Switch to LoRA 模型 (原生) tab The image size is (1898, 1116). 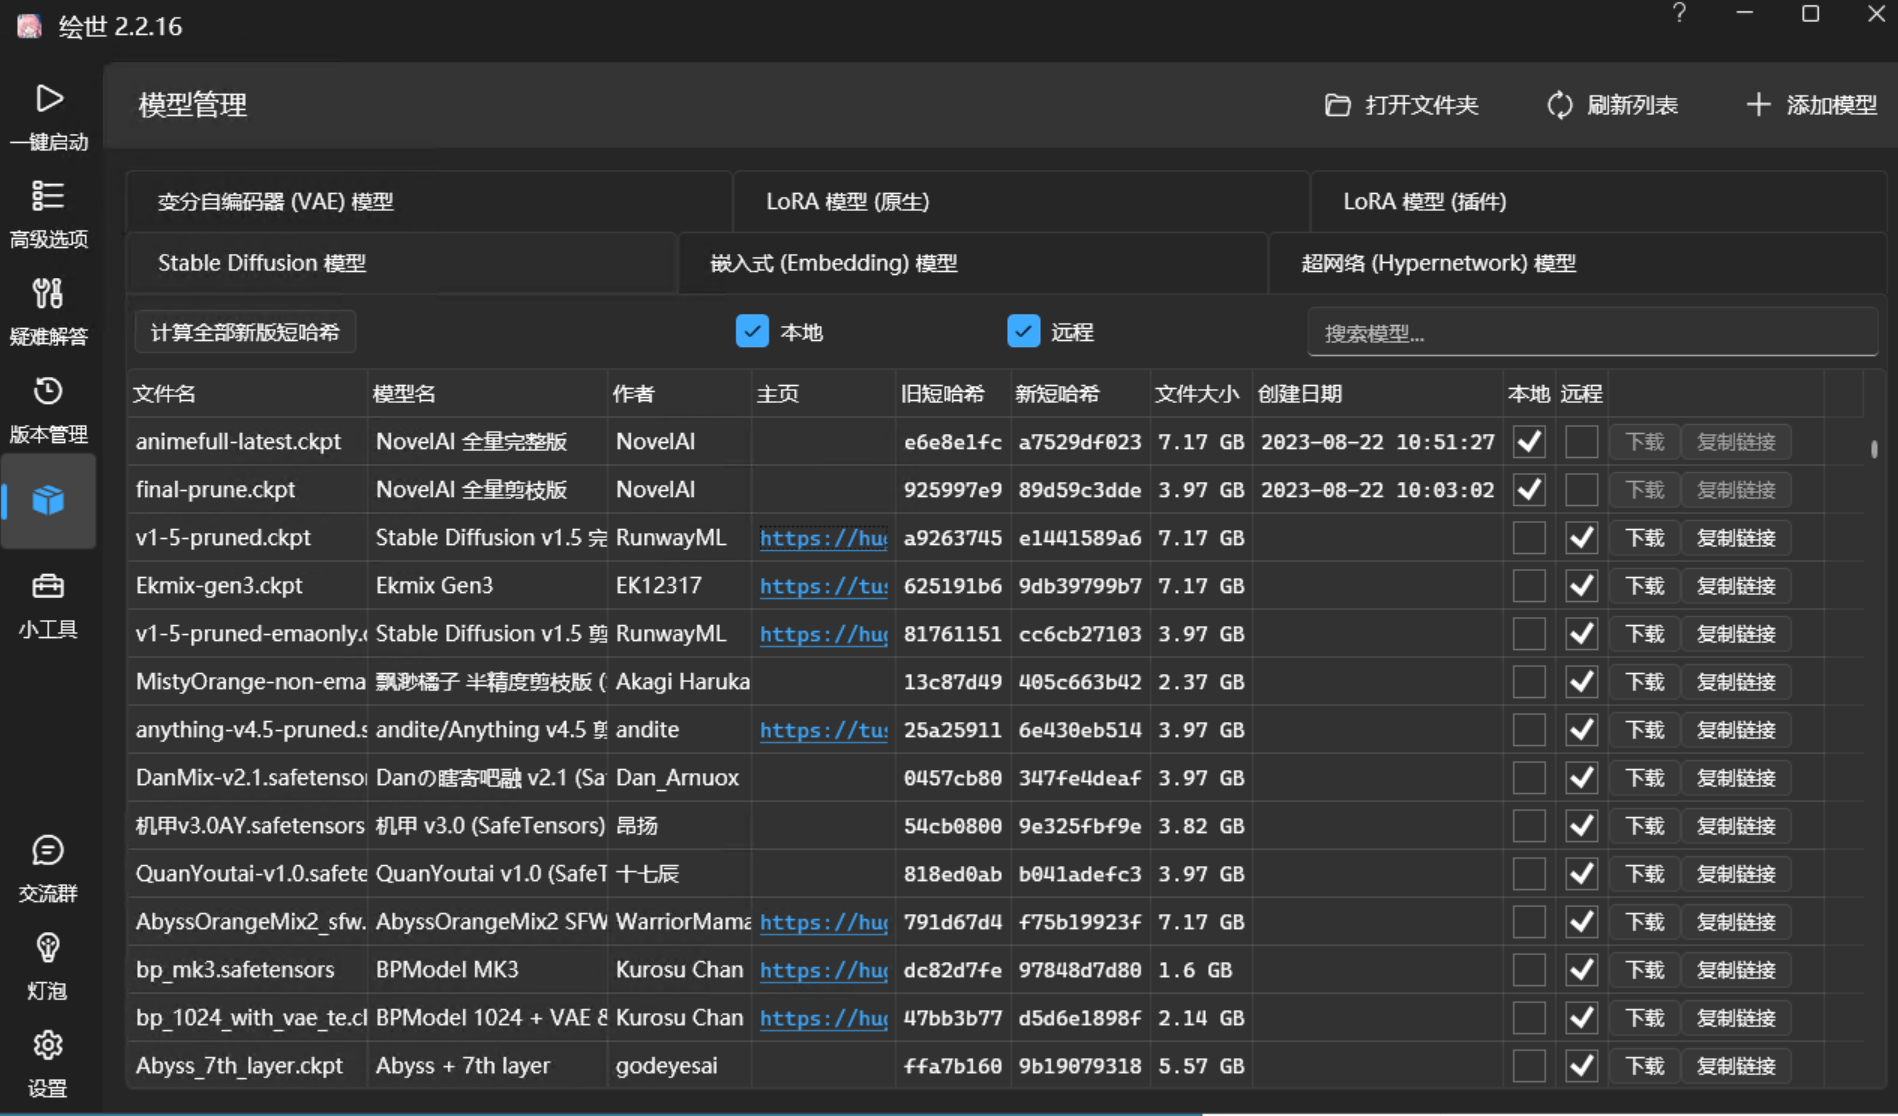(x=1021, y=201)
